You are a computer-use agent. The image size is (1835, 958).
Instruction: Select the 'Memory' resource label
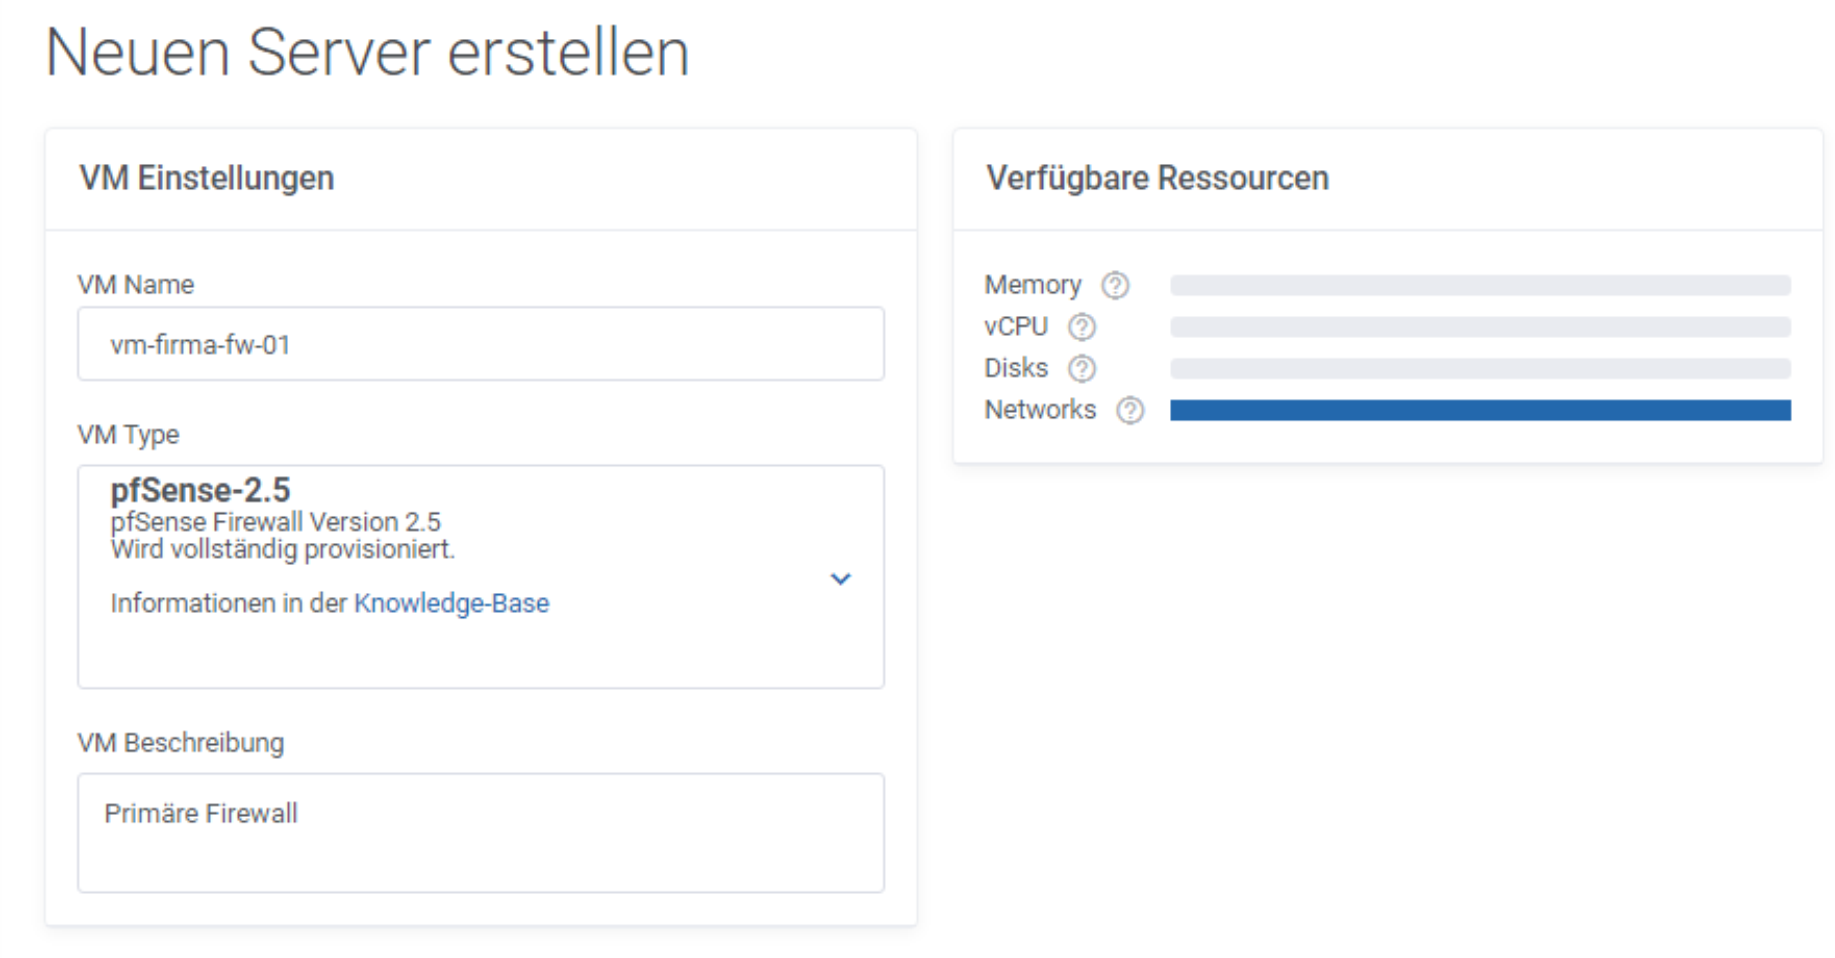click(1033, 286)
